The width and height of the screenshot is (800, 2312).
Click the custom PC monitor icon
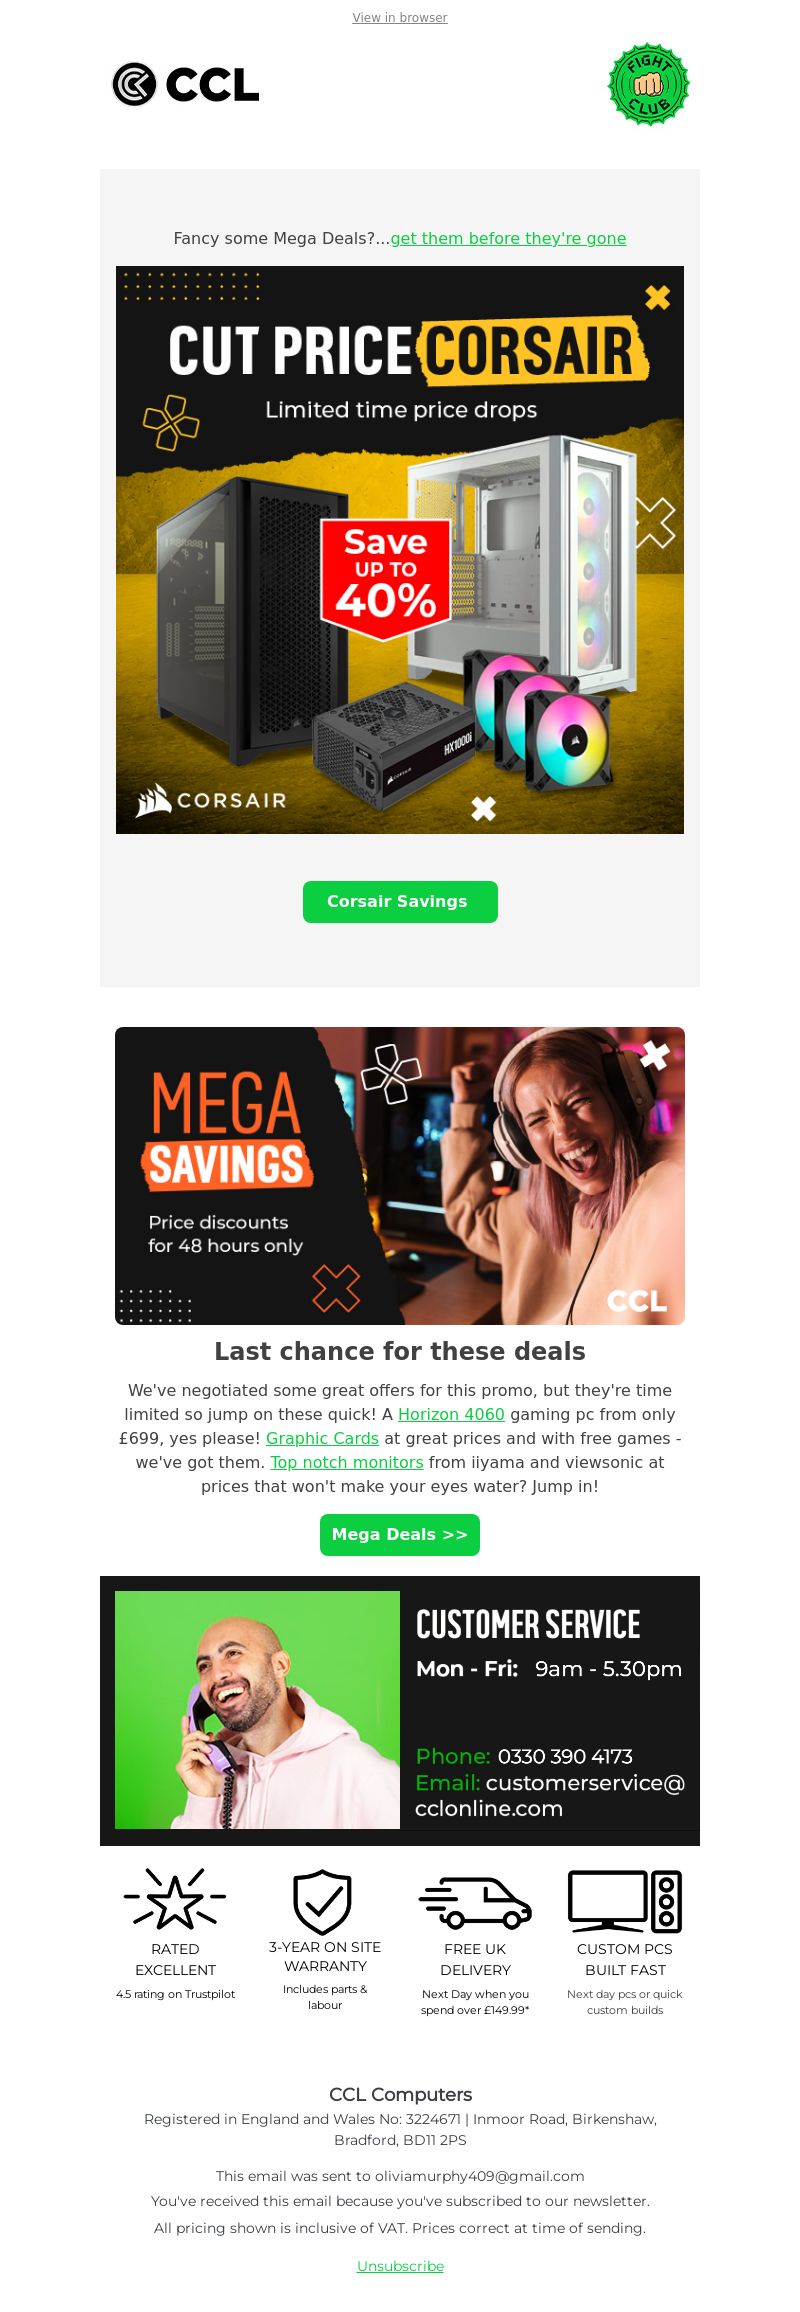[x=625, y=1900]
